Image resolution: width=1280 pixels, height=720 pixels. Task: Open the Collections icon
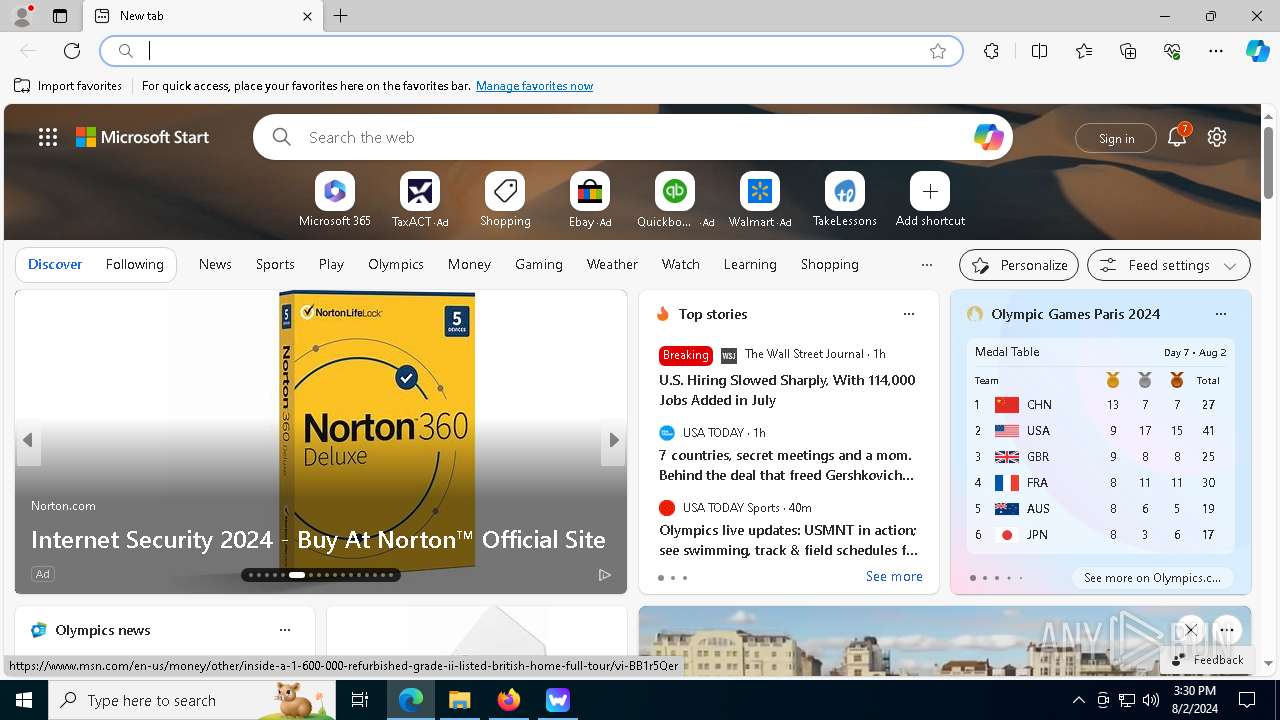pyautogui.click(x=1128, y=51)
